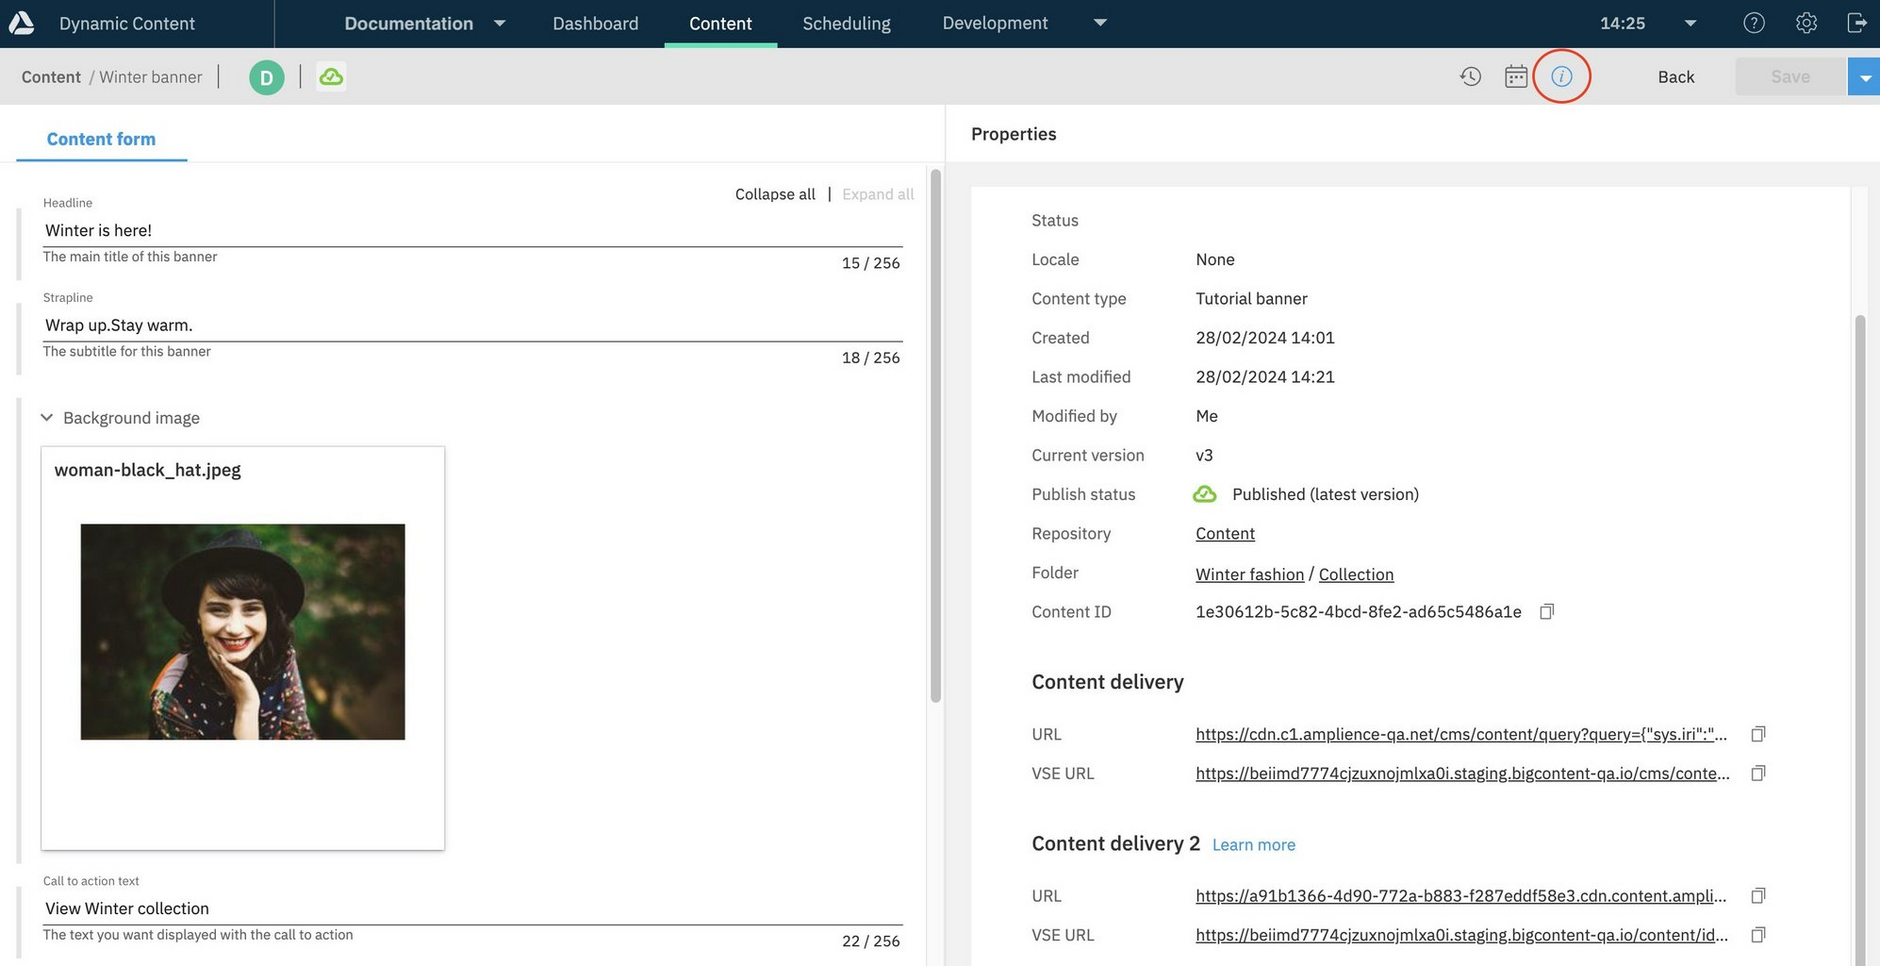This screenshot has width=1880, height=966.
Task: Copy the Content delivery URL
Action: click(1757, 733)
